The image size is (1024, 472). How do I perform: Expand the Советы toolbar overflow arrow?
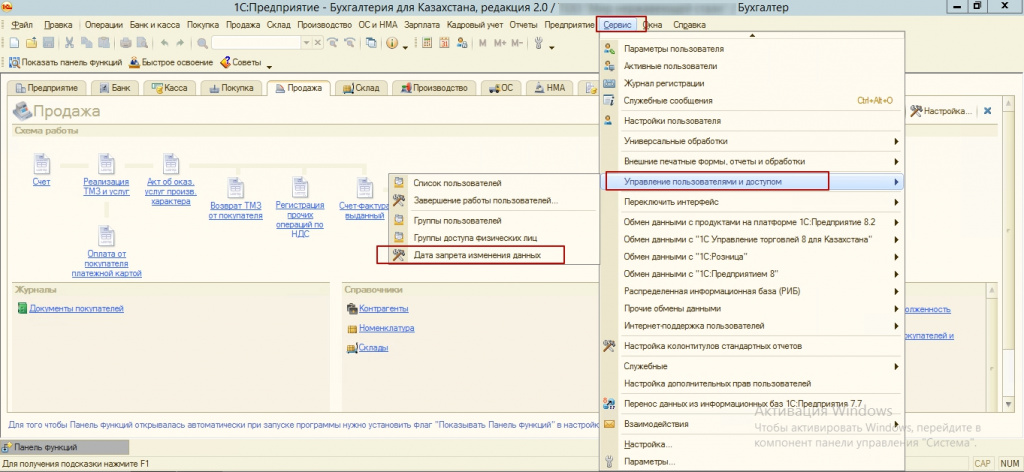pos(269,65)
